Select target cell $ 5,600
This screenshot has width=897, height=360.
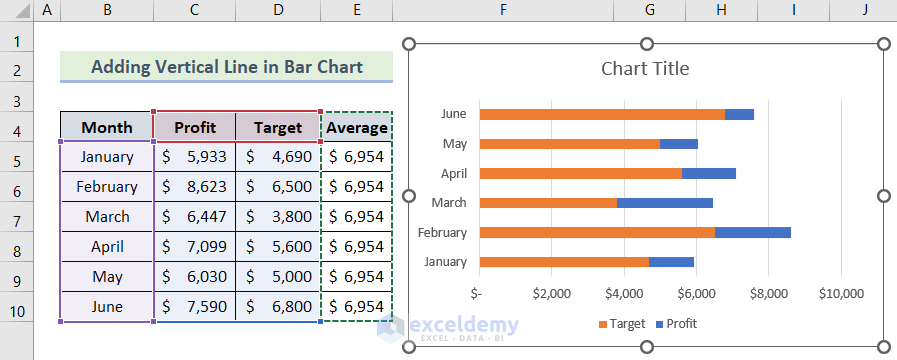tap(278, 246)
